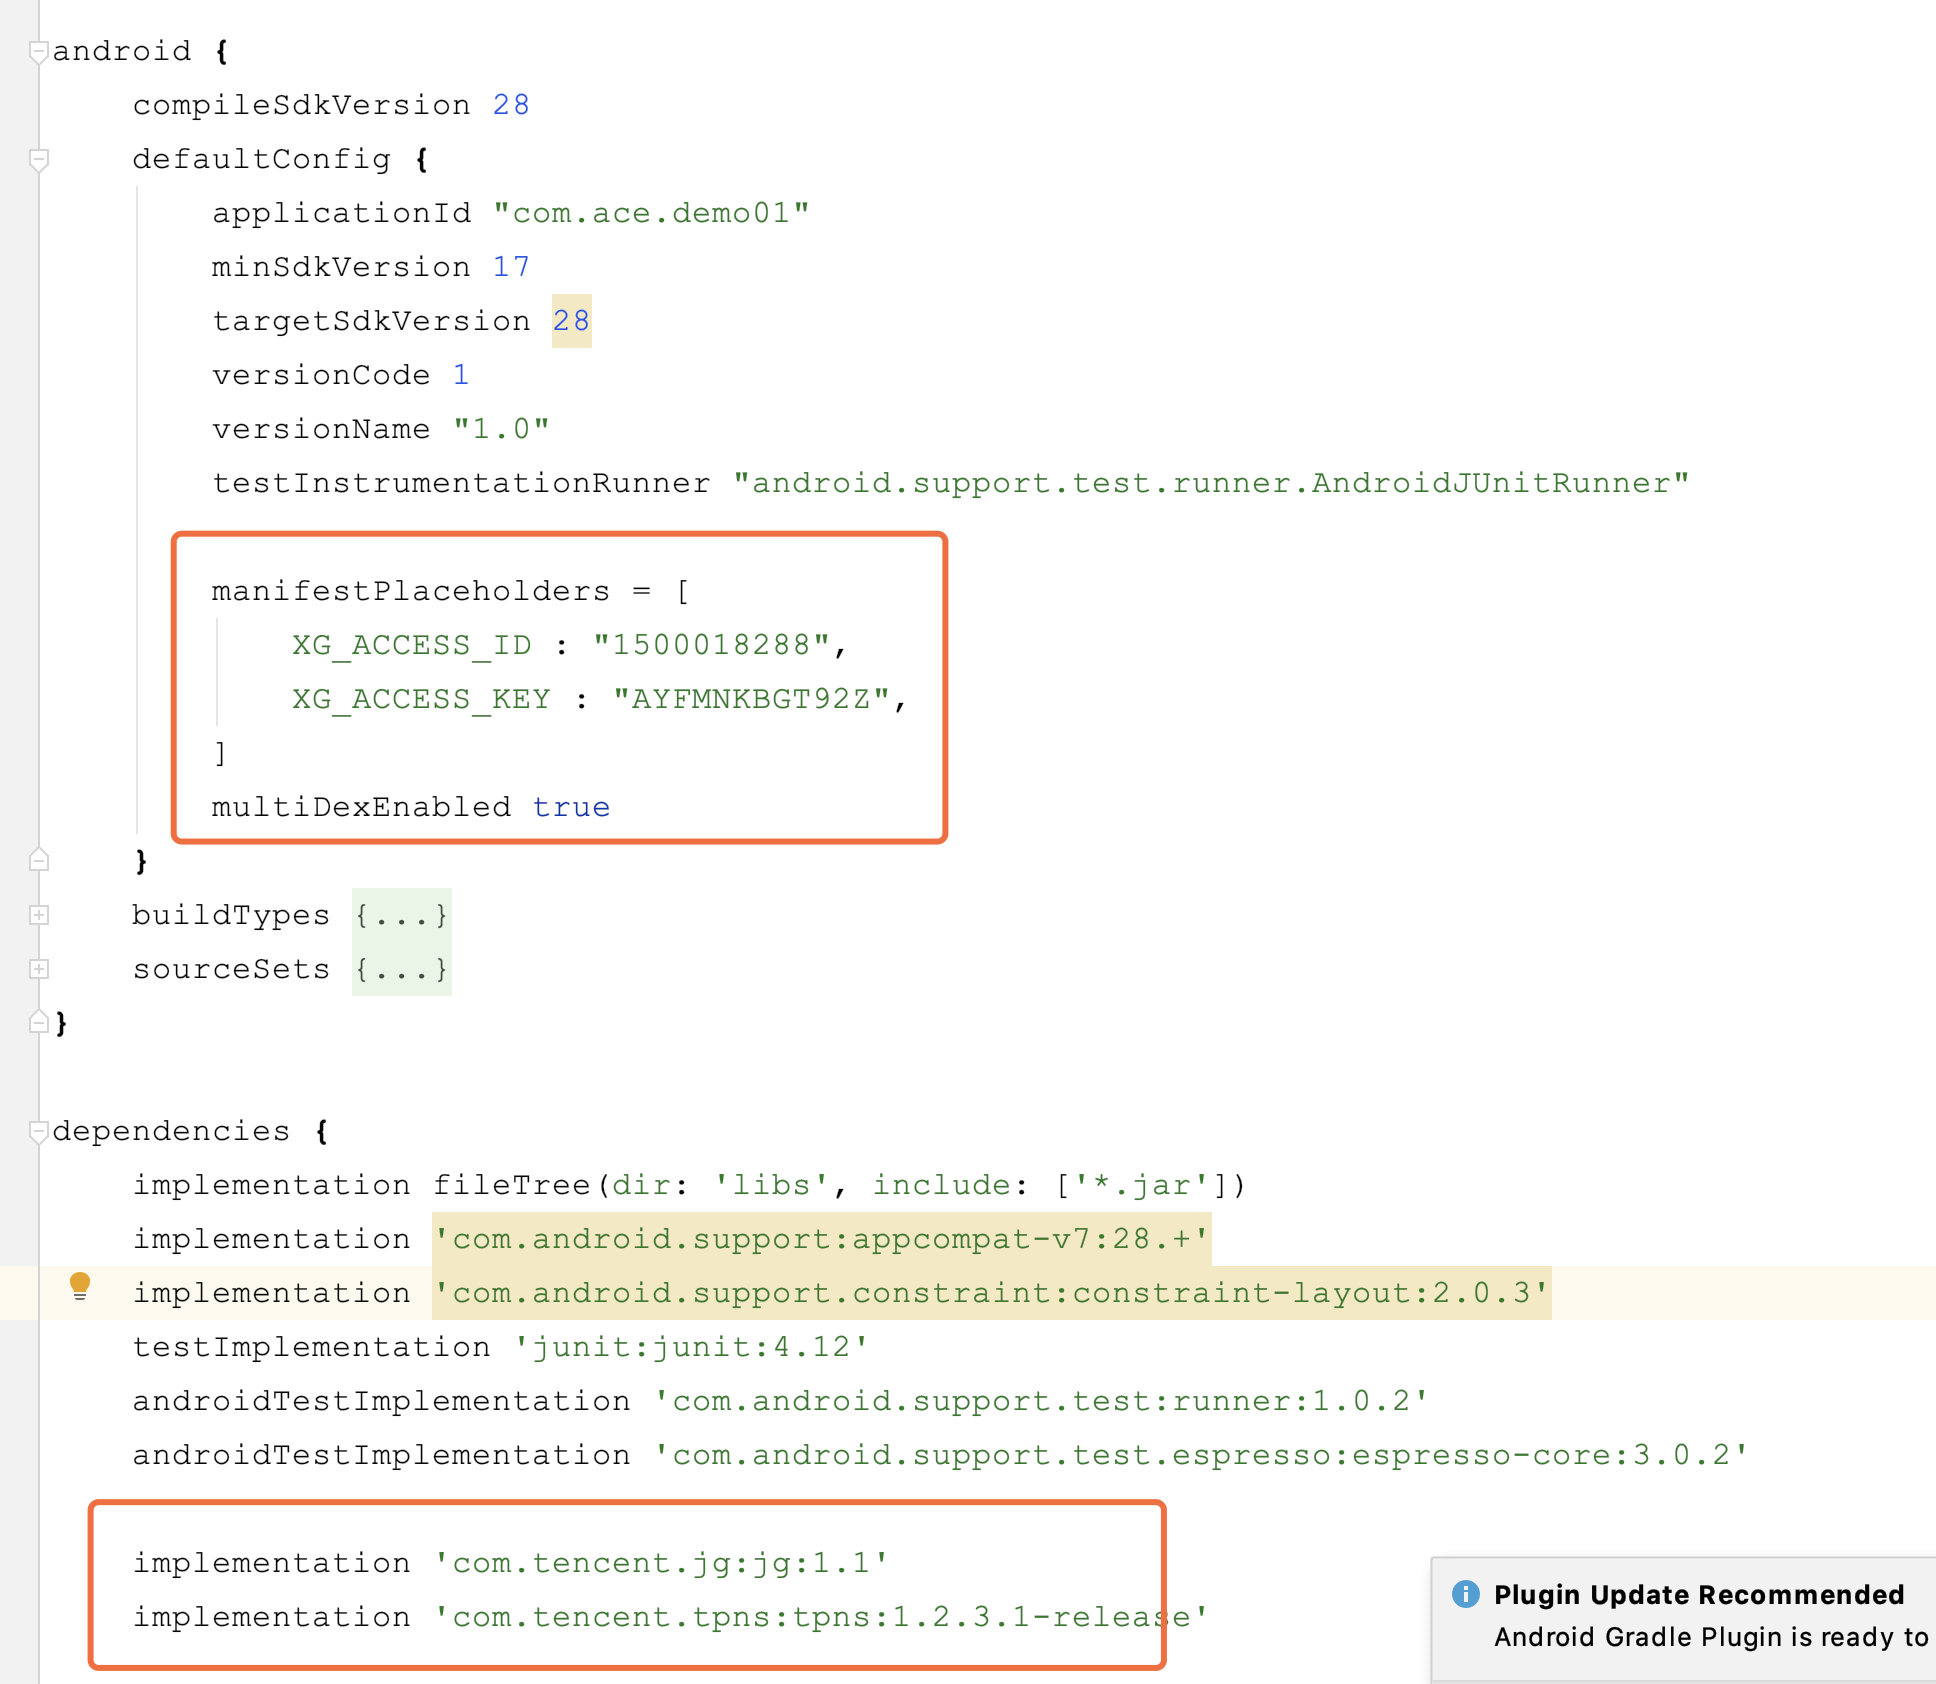Click Plugin Update Recommended notification title

click(x=1698, y=1595)
